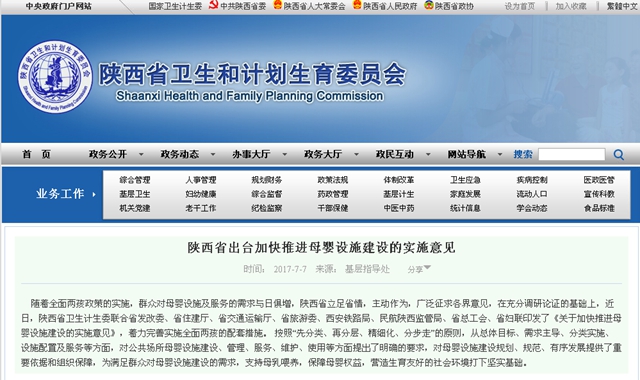Open the 统计信息 category

[x=465, y=208]
